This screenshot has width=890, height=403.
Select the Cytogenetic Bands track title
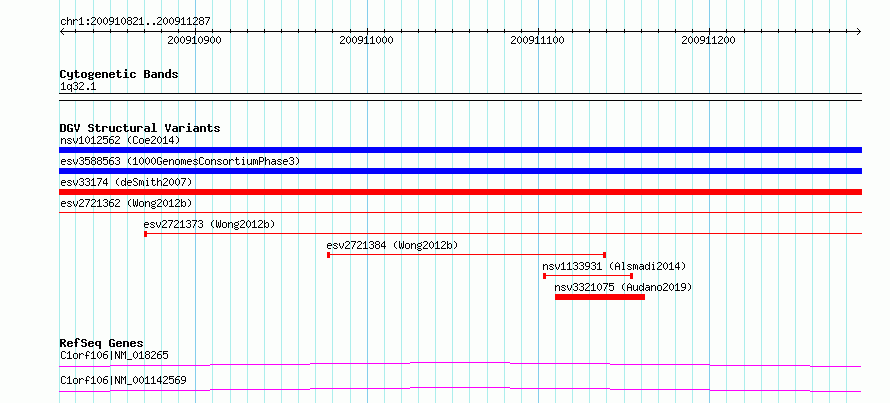click(119, 74)
